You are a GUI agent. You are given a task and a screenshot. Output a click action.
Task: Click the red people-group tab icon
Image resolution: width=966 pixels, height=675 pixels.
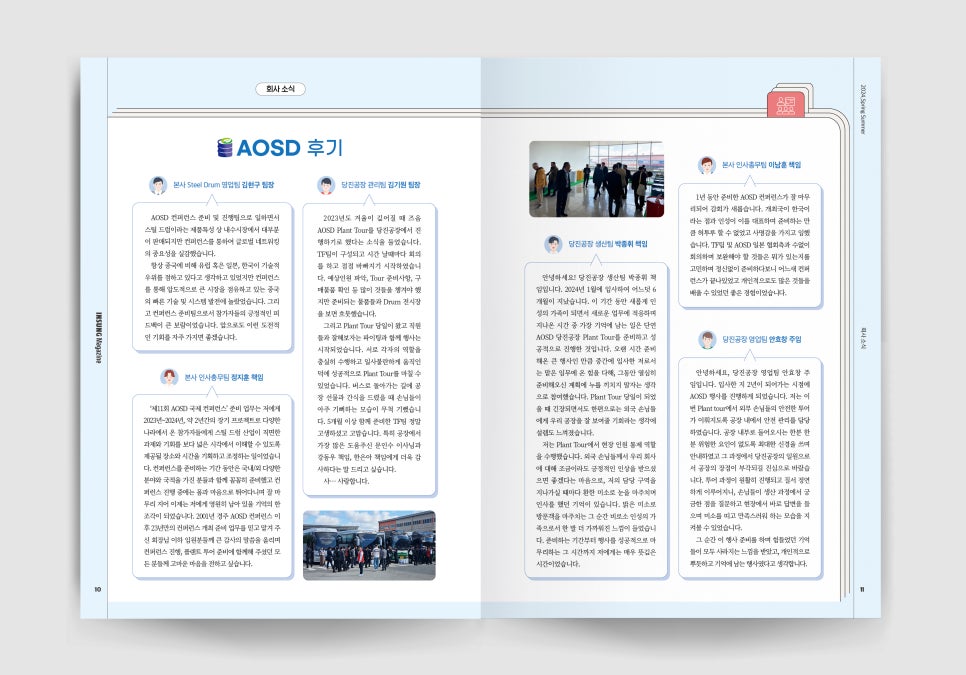[785, 105]
